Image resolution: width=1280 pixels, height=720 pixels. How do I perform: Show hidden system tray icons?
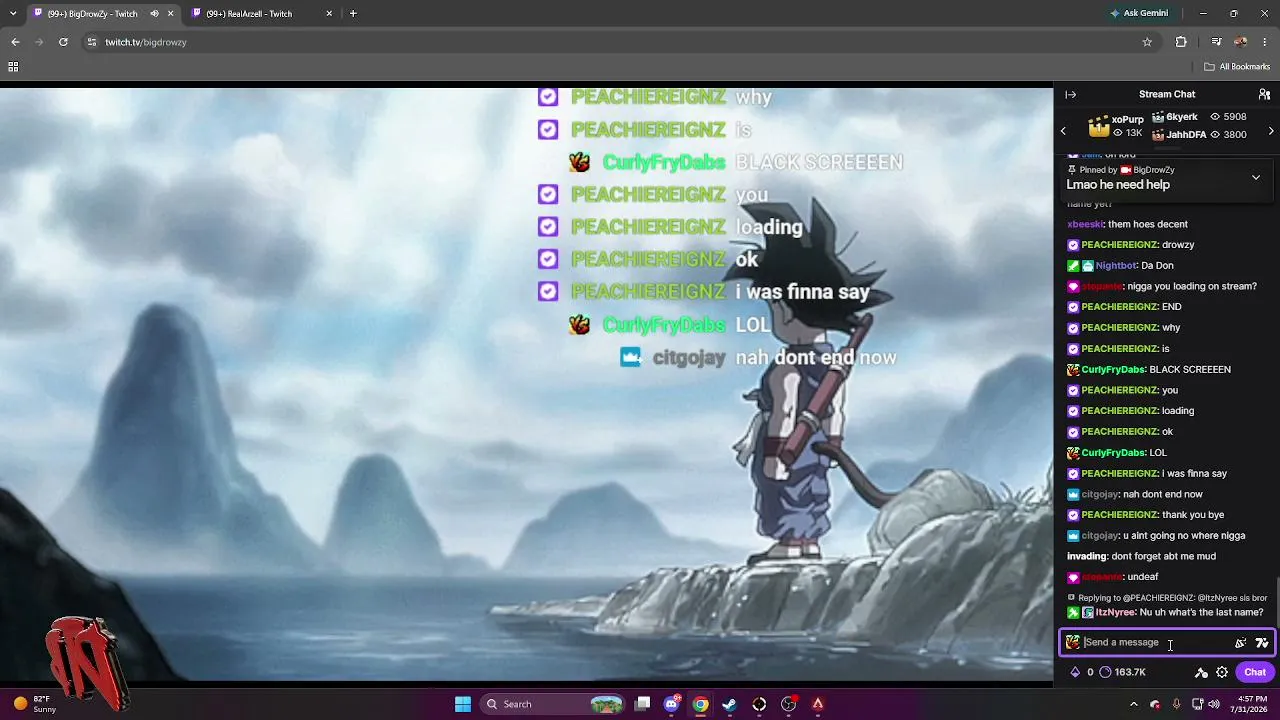point(1133,704)
